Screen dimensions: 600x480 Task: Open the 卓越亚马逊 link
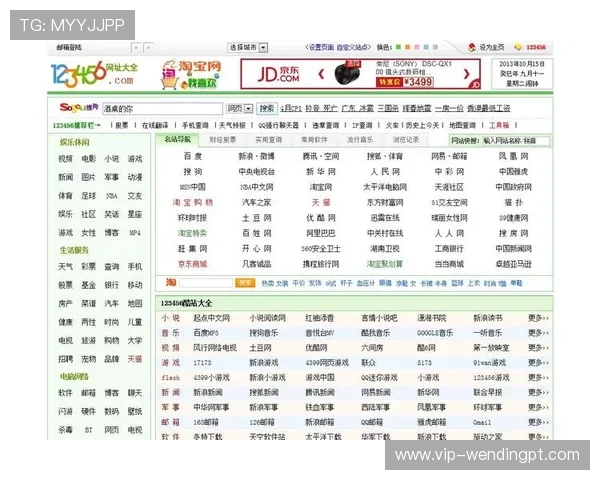pos(514,264)
